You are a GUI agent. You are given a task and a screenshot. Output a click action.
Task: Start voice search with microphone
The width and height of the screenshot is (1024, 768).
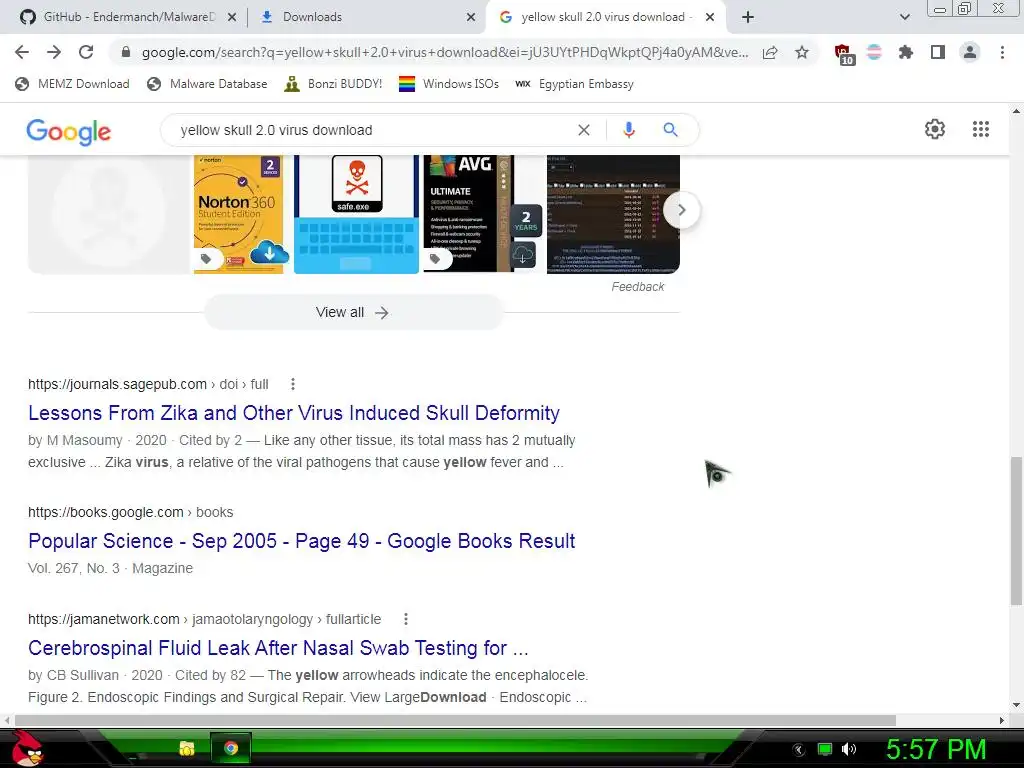coord(629,130)
